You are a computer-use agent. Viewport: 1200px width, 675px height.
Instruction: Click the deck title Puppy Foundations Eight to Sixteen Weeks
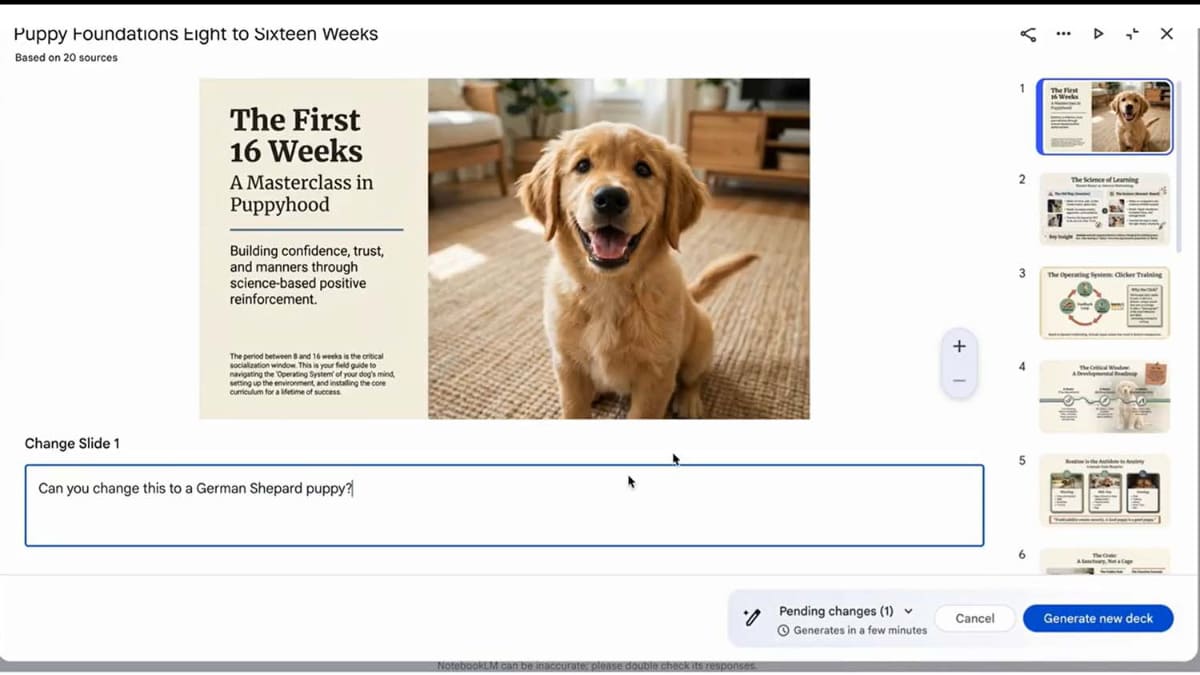[196, 34]
